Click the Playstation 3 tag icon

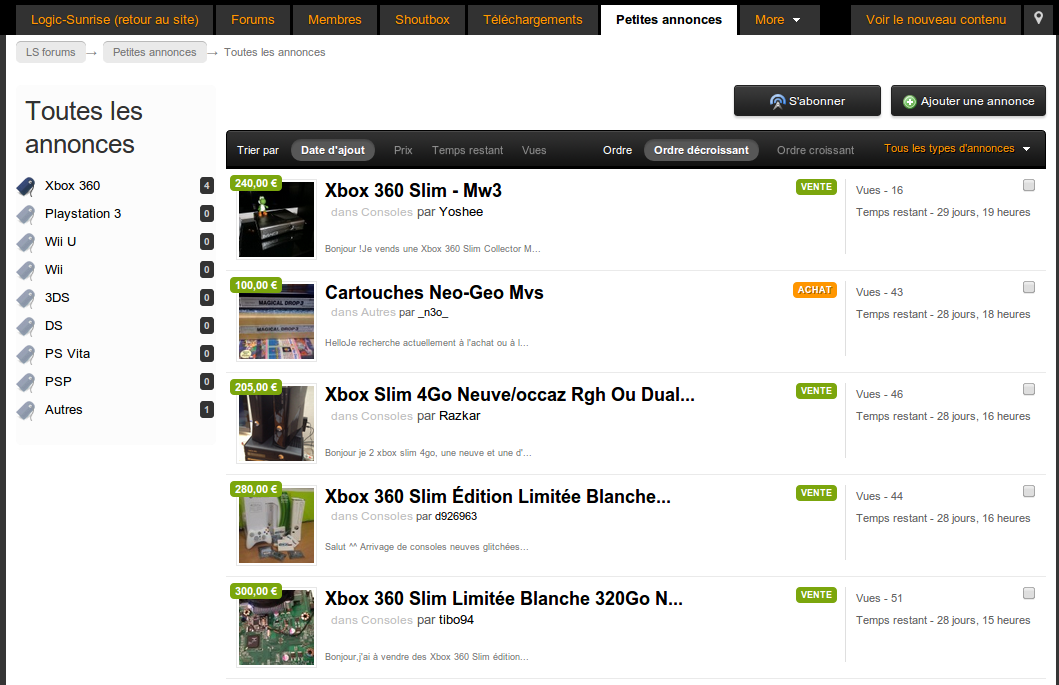(26, 214)
